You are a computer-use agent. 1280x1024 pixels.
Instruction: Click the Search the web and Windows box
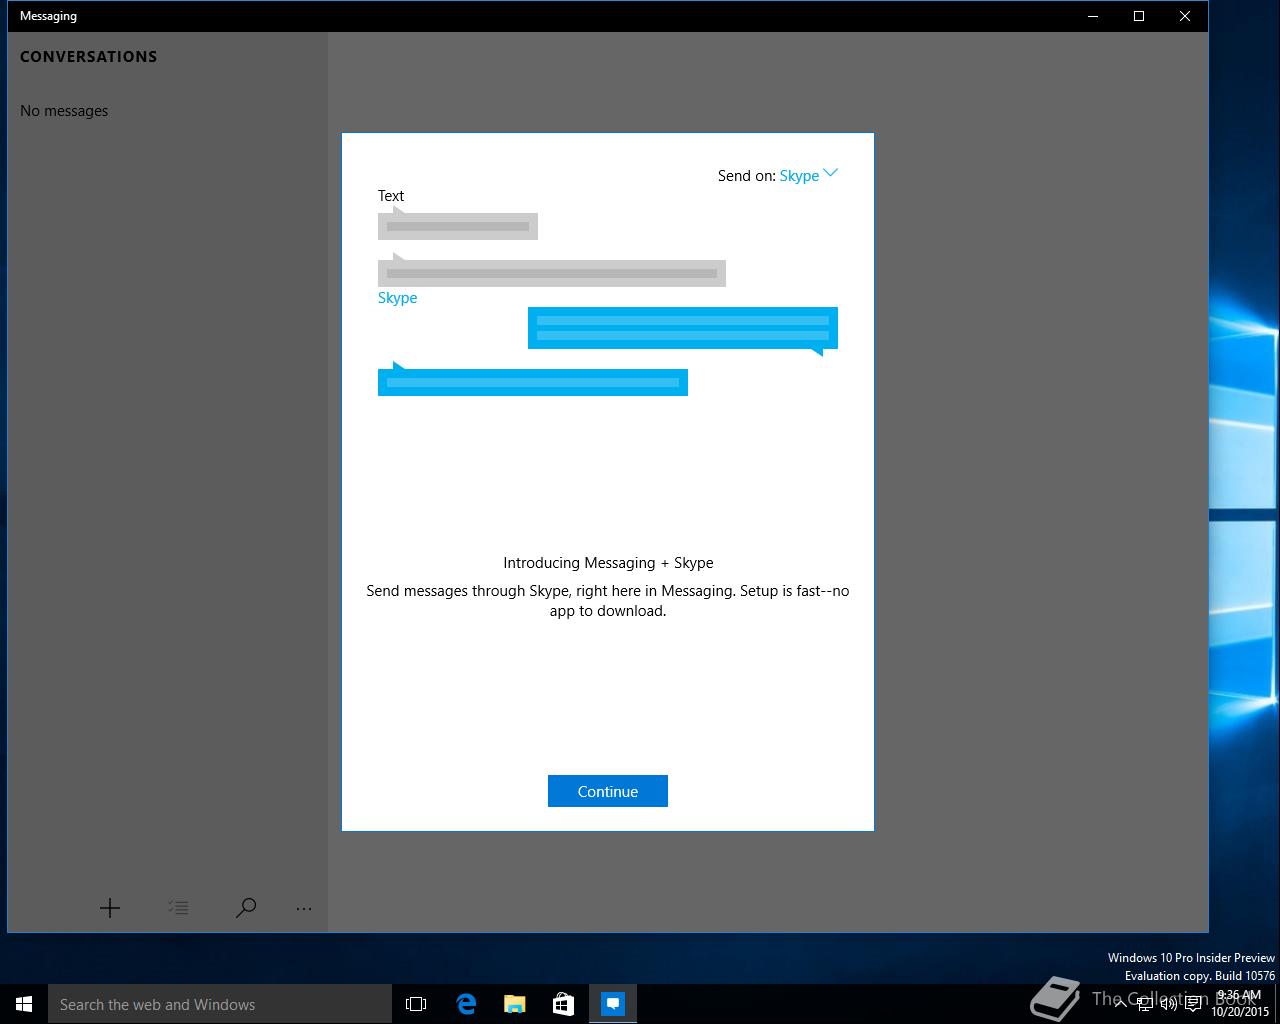tap(220, 1004)
